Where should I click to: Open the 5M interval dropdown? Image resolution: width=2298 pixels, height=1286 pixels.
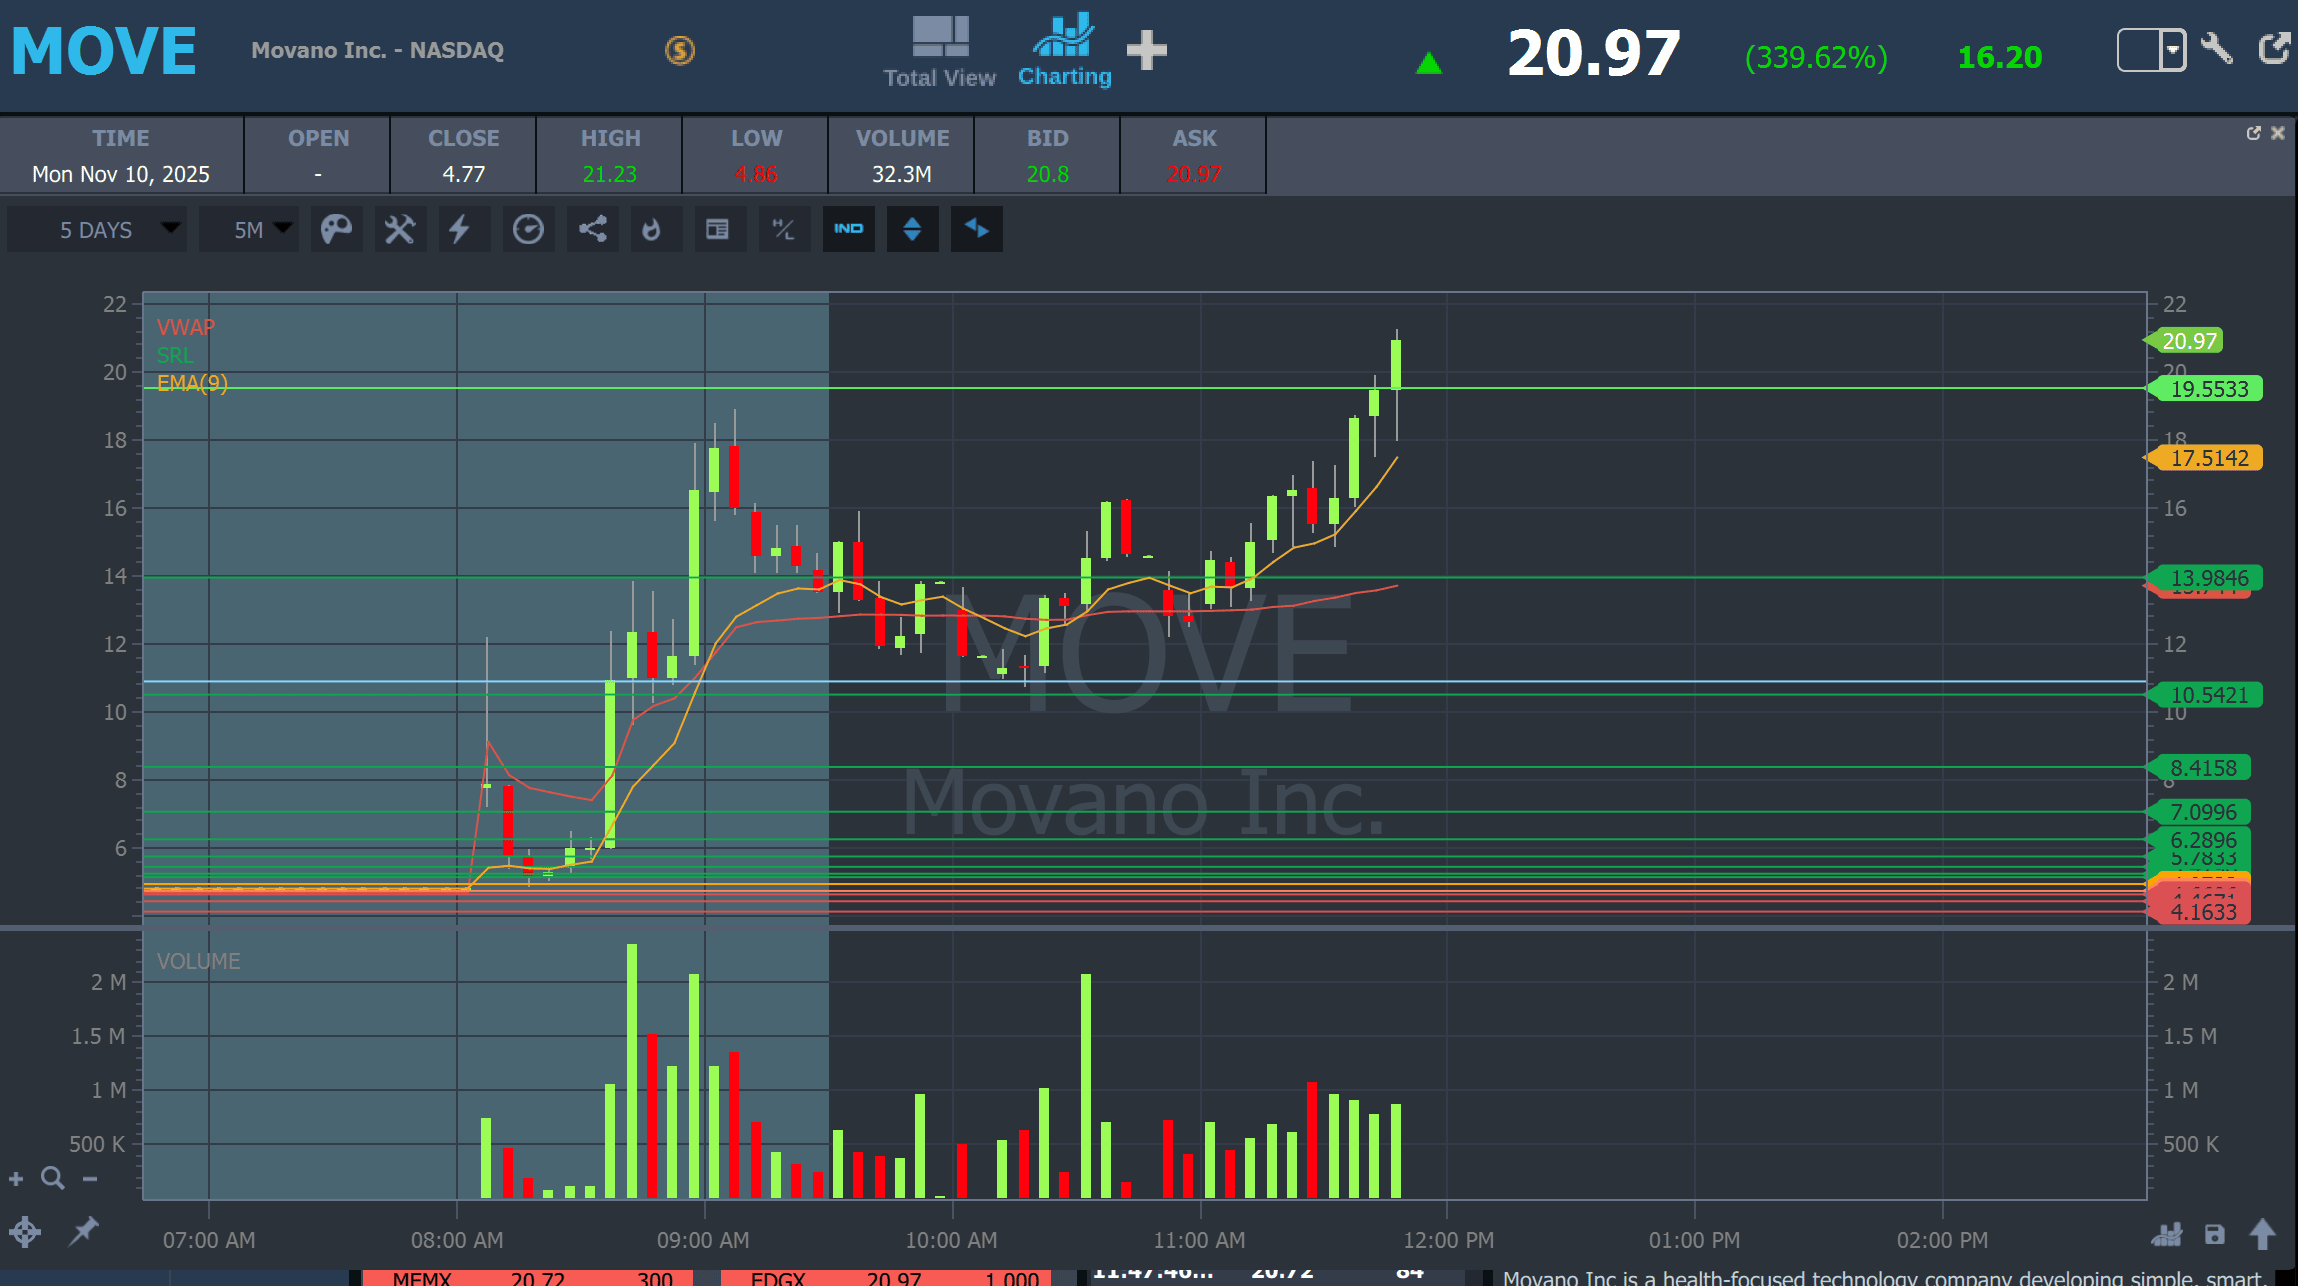250,229
